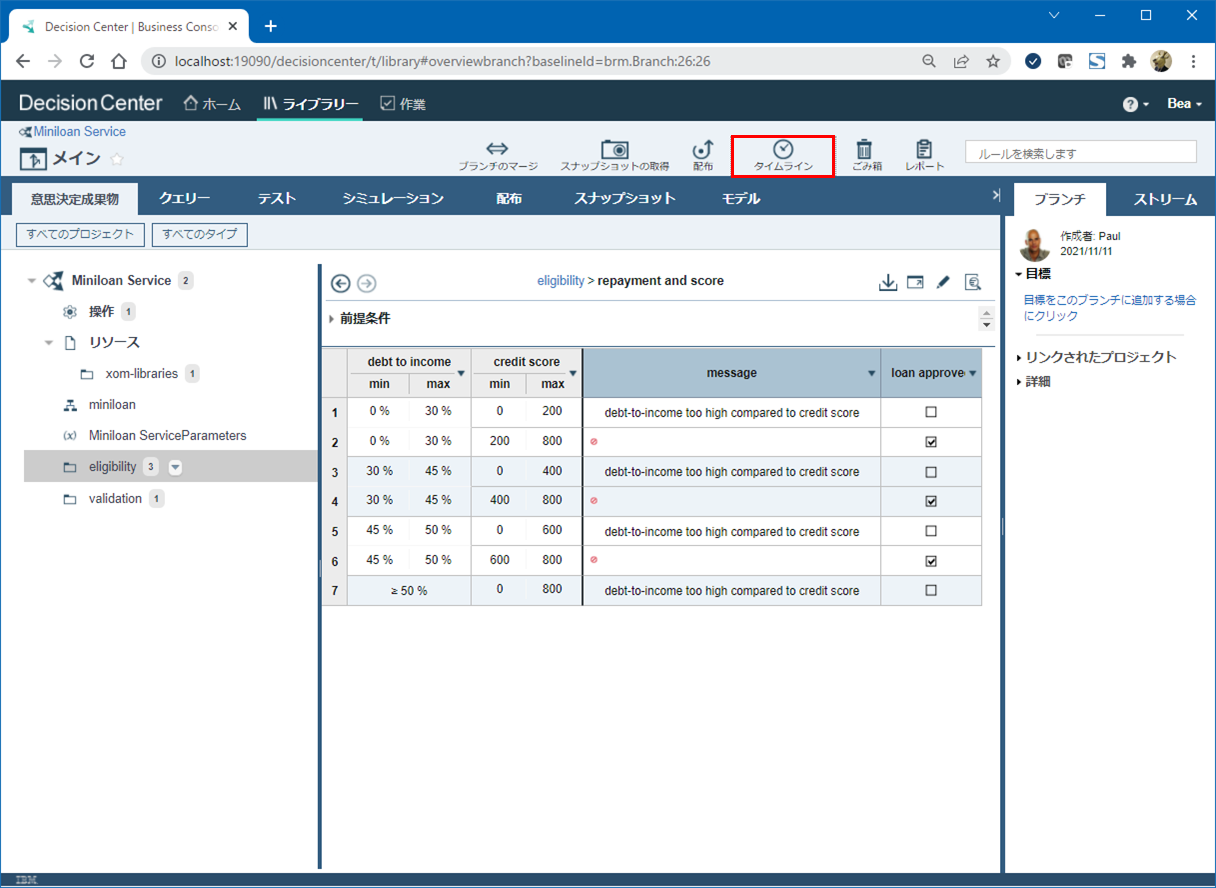This screenshot has width=1216, height=888.
Task: Switch to the テスト tab
Action: [277, 198]
